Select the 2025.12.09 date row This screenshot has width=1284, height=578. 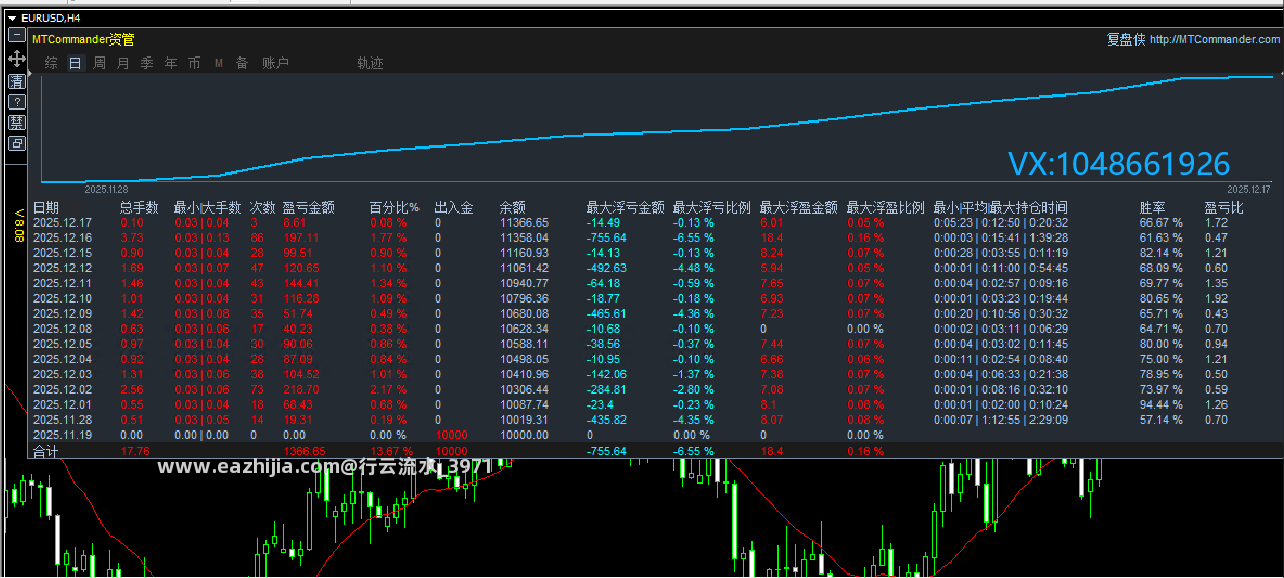(62, 313)
